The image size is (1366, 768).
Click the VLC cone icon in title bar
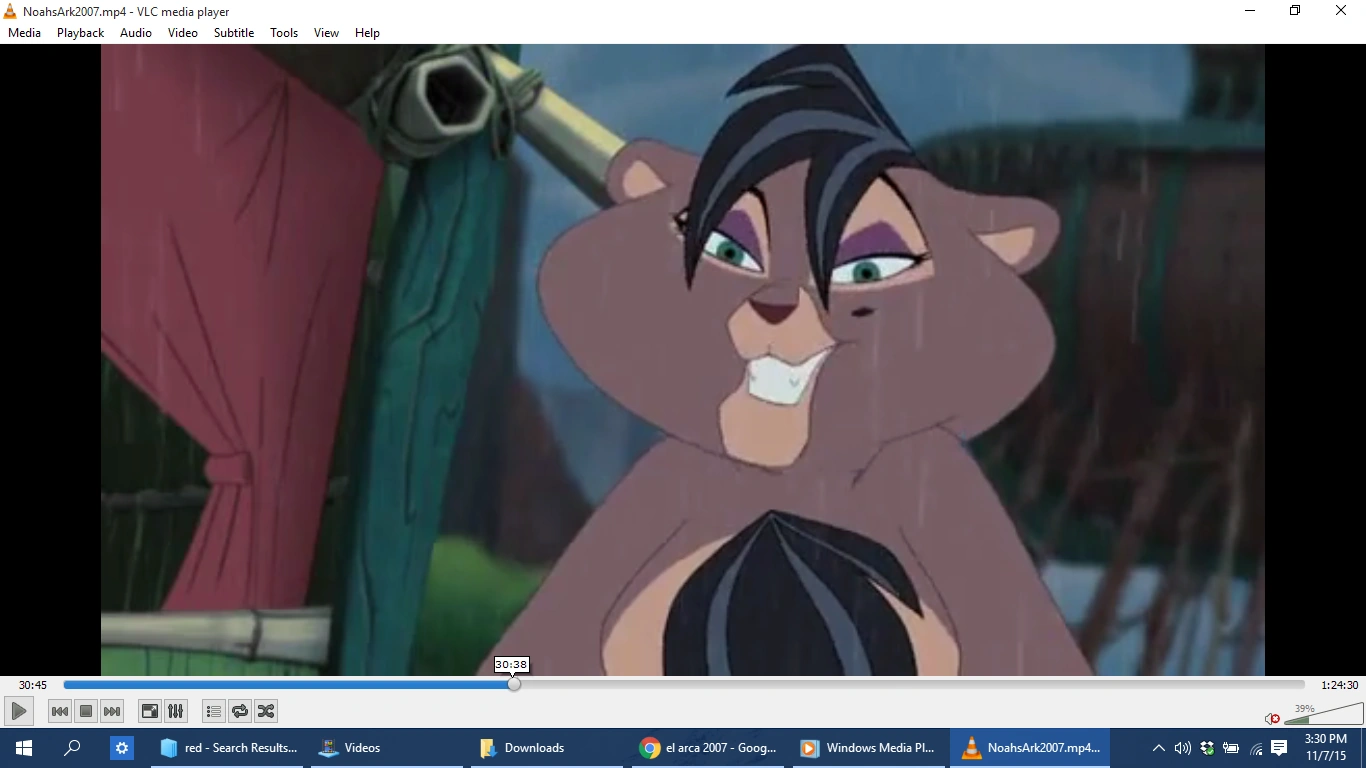coord(11,12)
